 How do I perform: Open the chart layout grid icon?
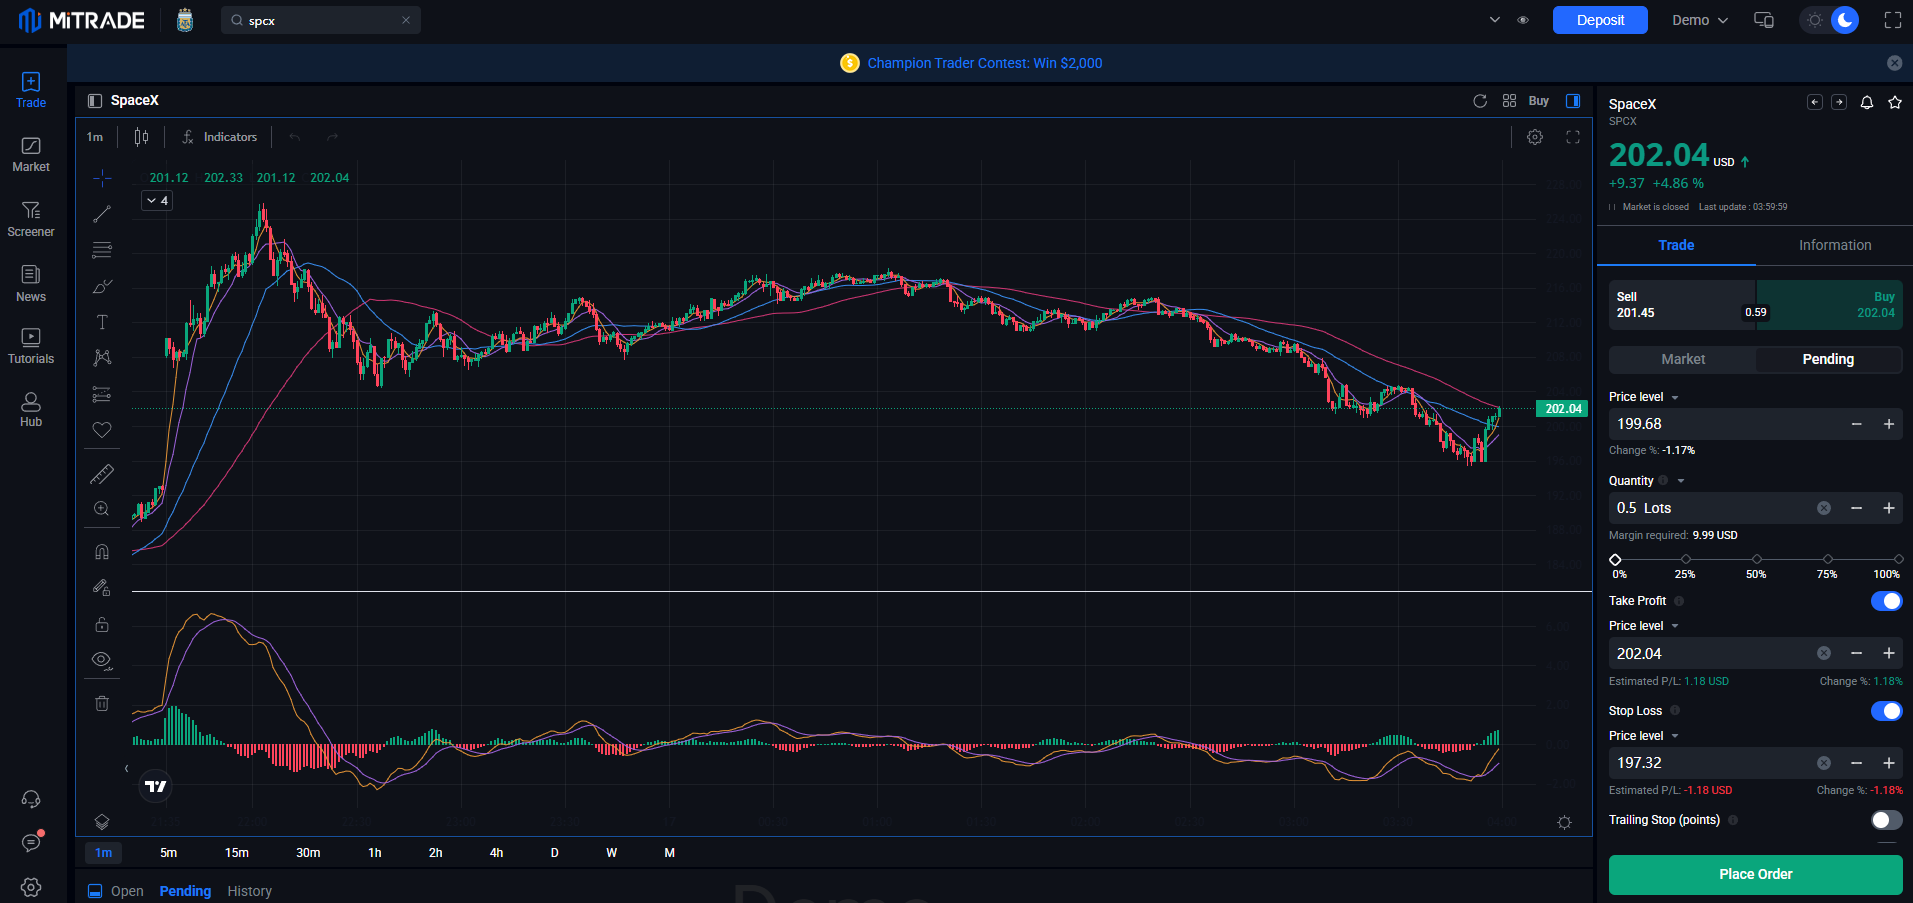[1510, 101]
